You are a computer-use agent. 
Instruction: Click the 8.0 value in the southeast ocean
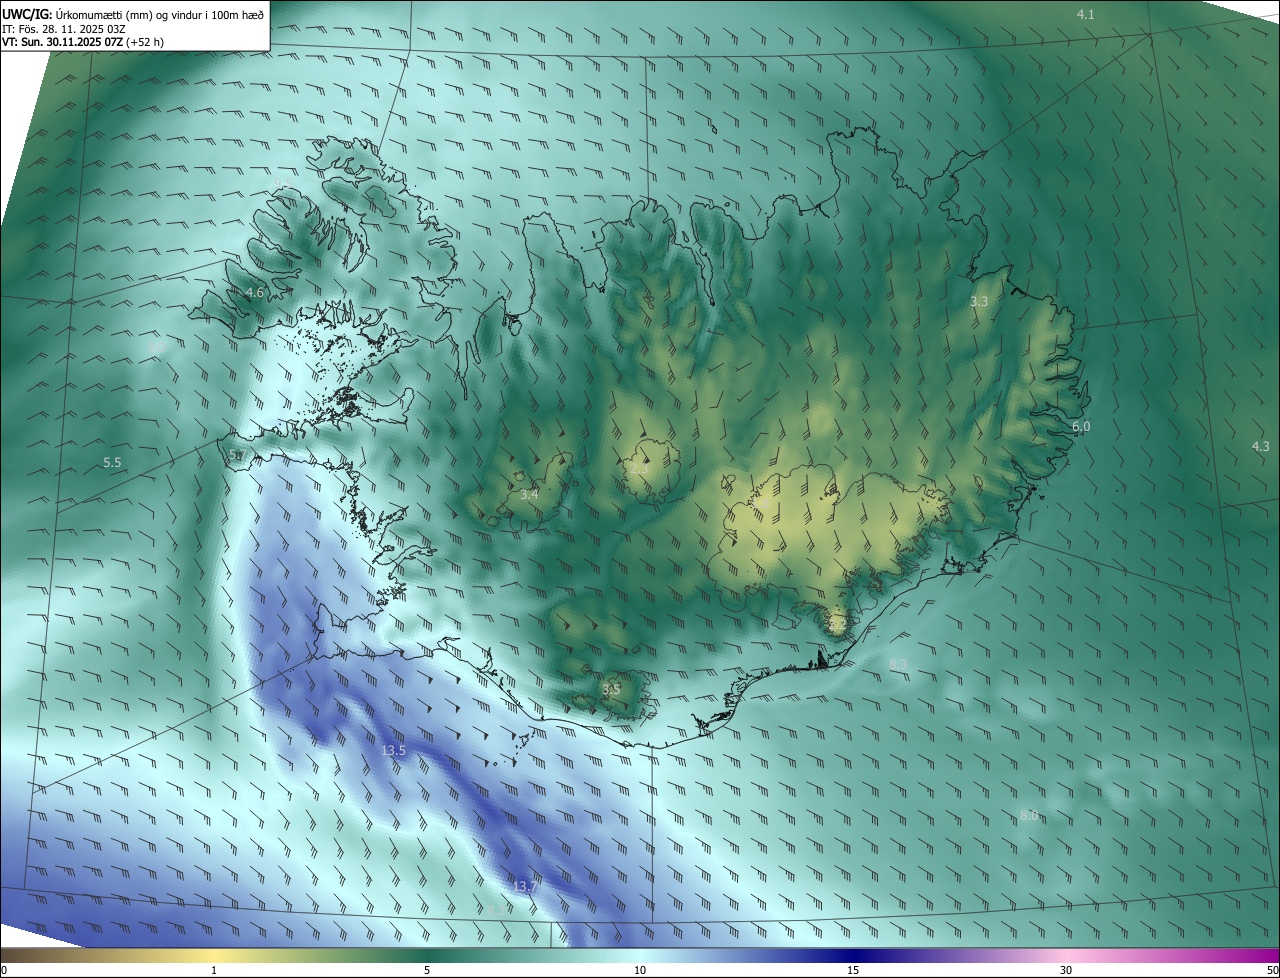pos(1029,816)
